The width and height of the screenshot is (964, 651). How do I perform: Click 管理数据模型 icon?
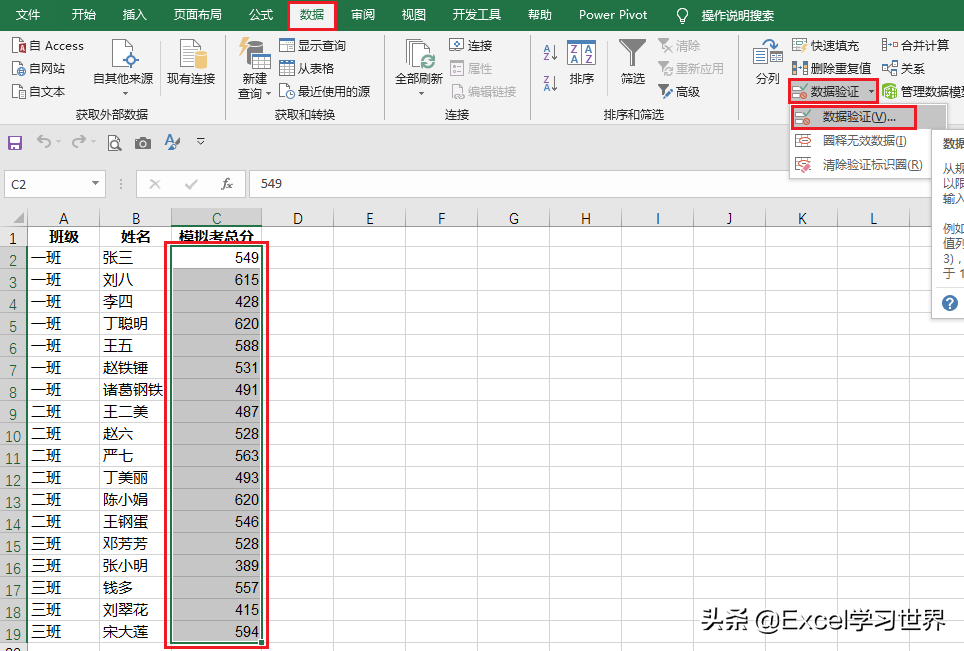tap(889, 92)
